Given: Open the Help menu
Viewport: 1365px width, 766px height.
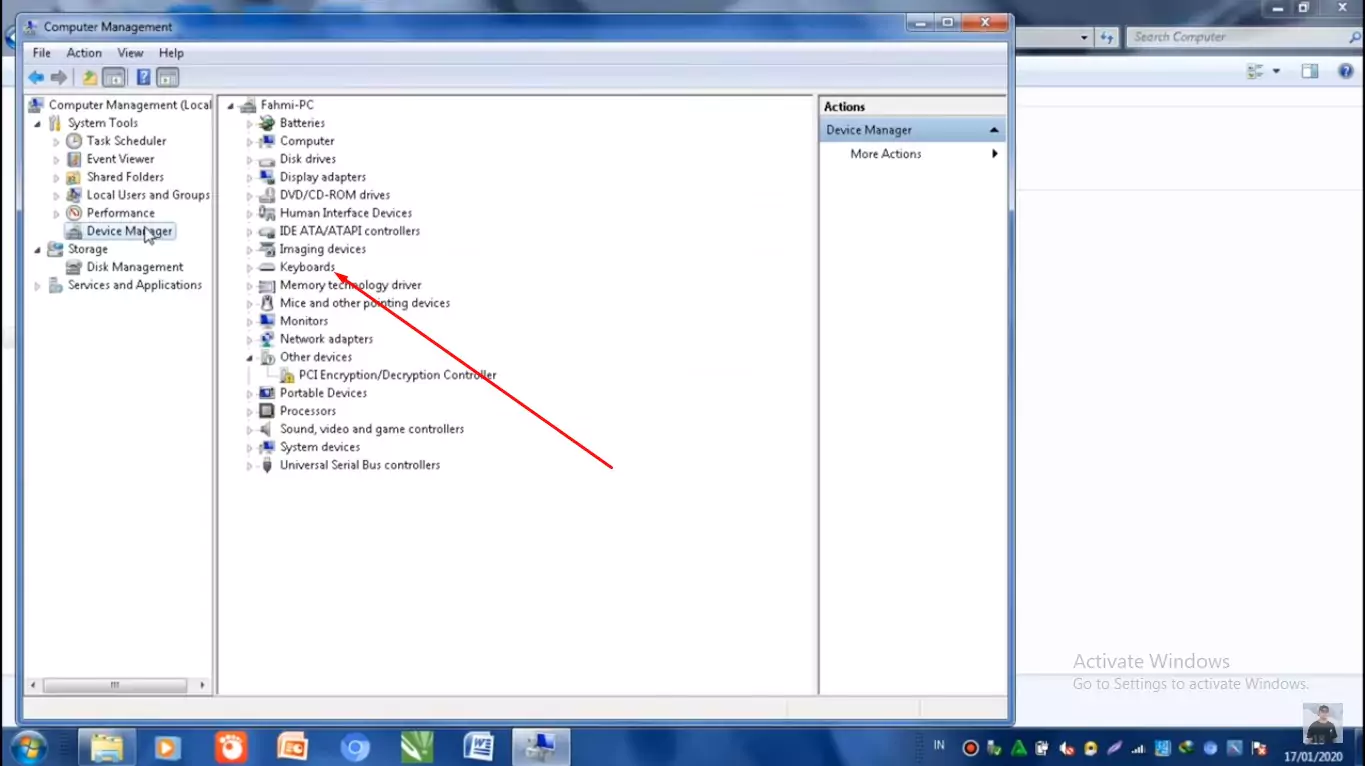Looking at the screenshot, I should click(171, 53).
